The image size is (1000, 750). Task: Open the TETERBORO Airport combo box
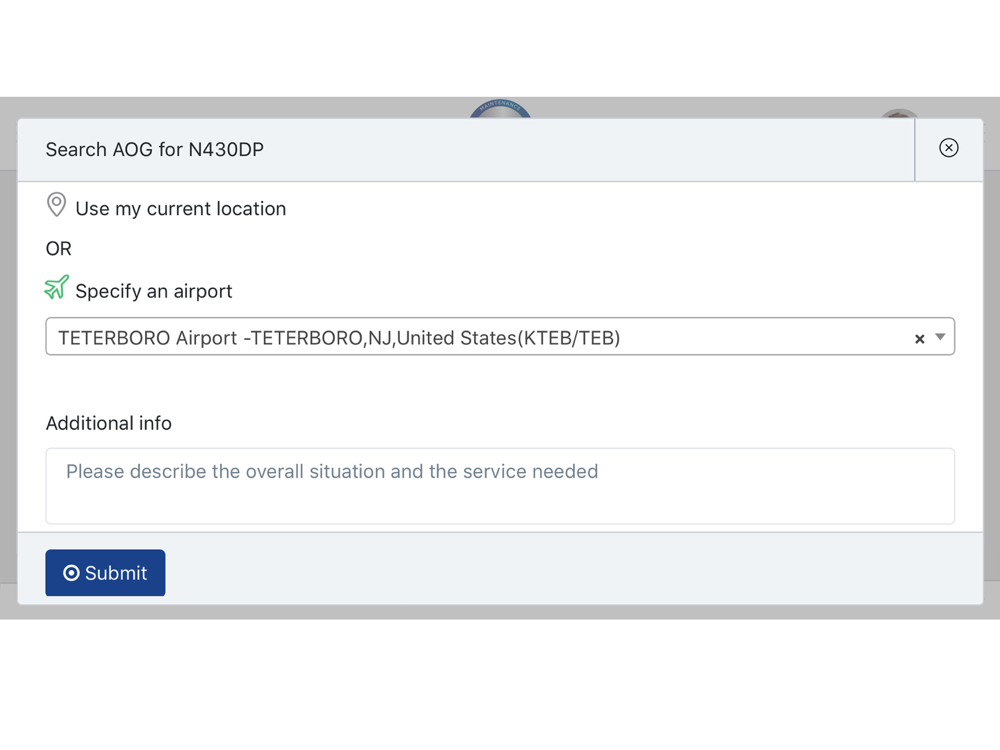pyautogui.click(x=500, y=336)
